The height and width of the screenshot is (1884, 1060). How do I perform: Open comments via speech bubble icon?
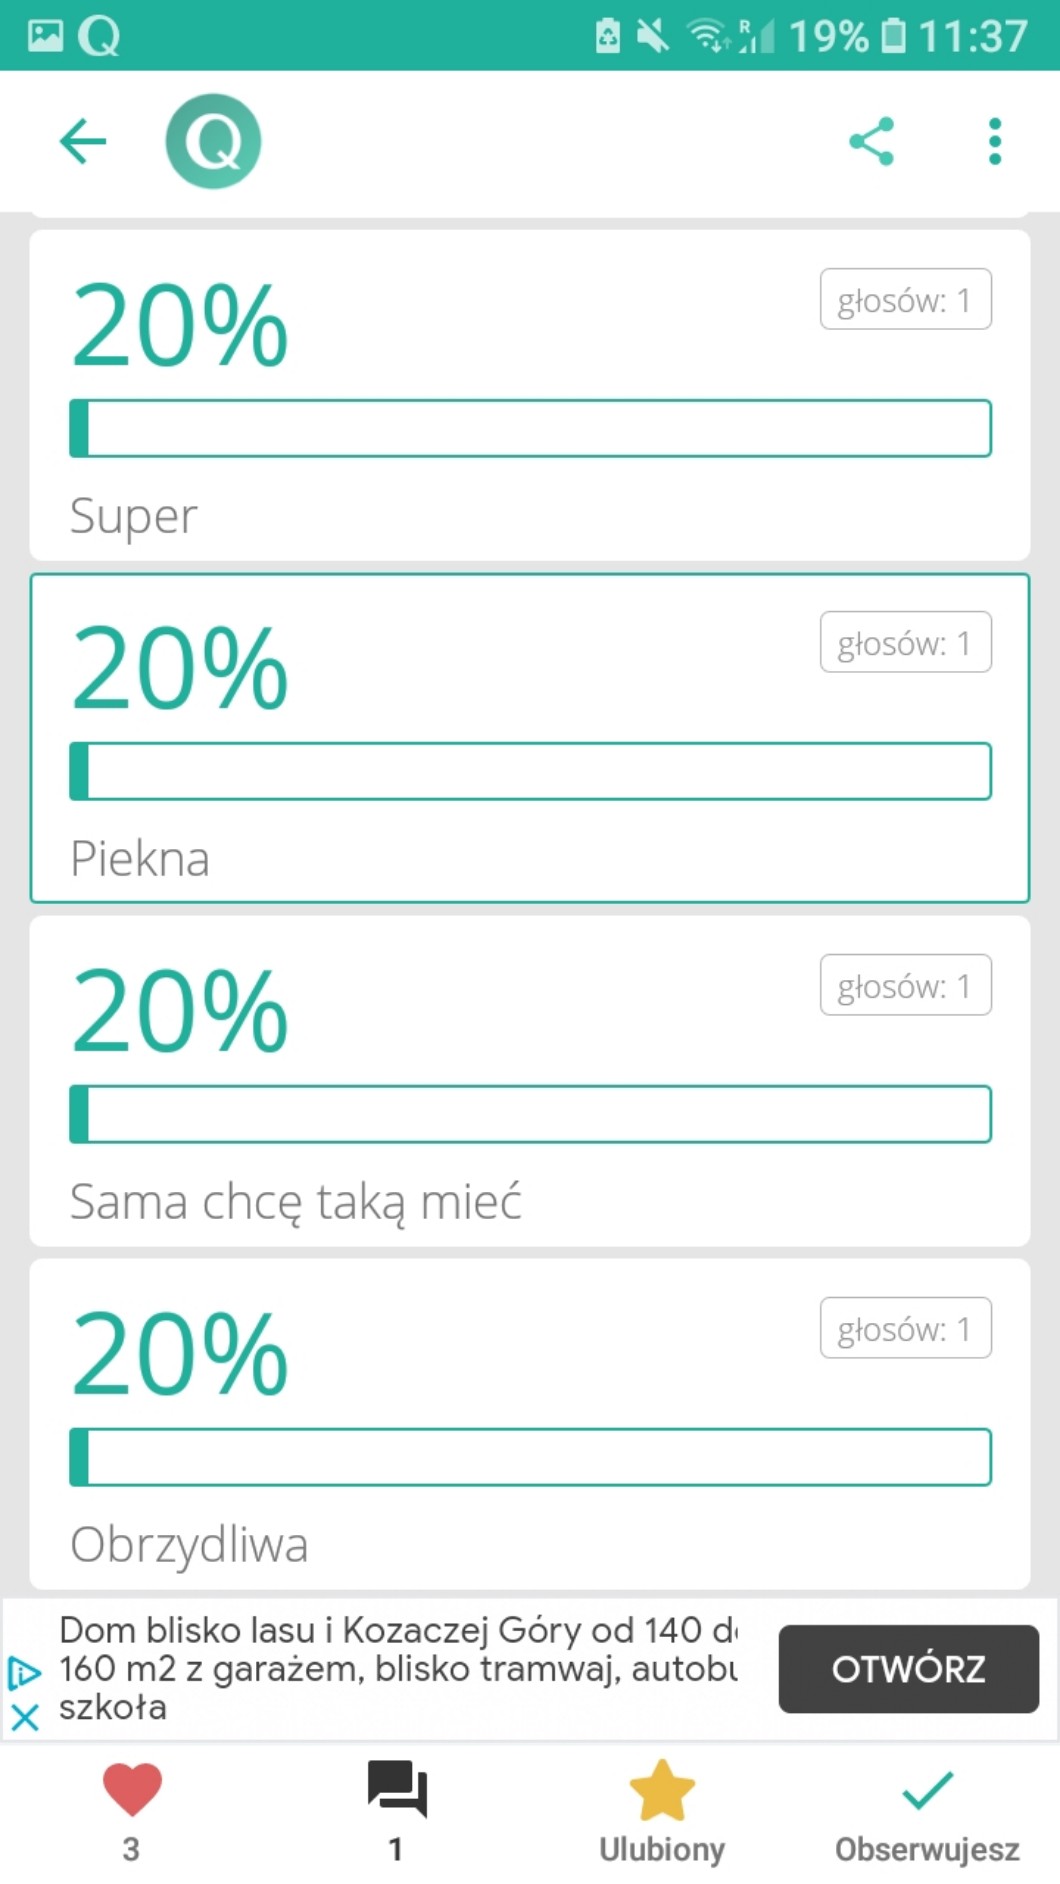click(x=397, y=1791)
